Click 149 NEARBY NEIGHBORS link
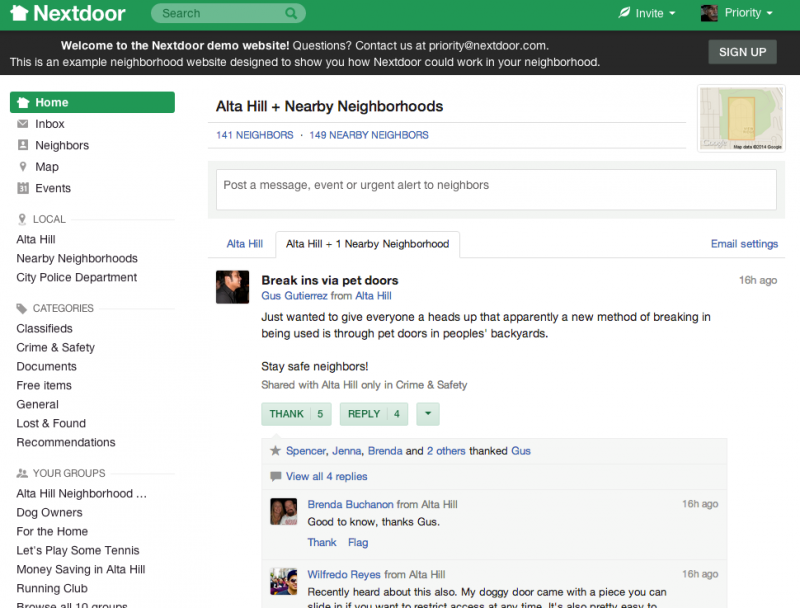This screenshot has height=608, width=800. [x=369, y=135]
